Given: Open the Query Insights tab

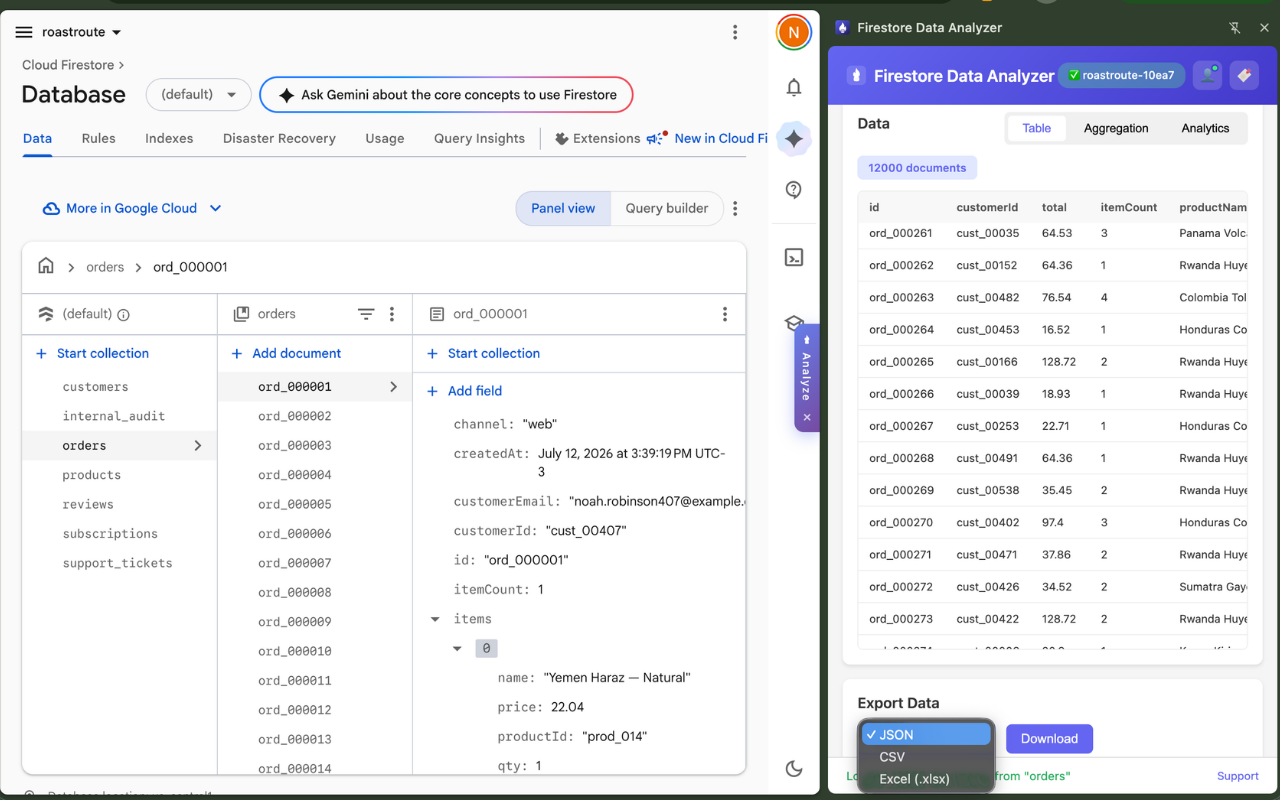Looking at the screenshot, I should click(479, 138).
